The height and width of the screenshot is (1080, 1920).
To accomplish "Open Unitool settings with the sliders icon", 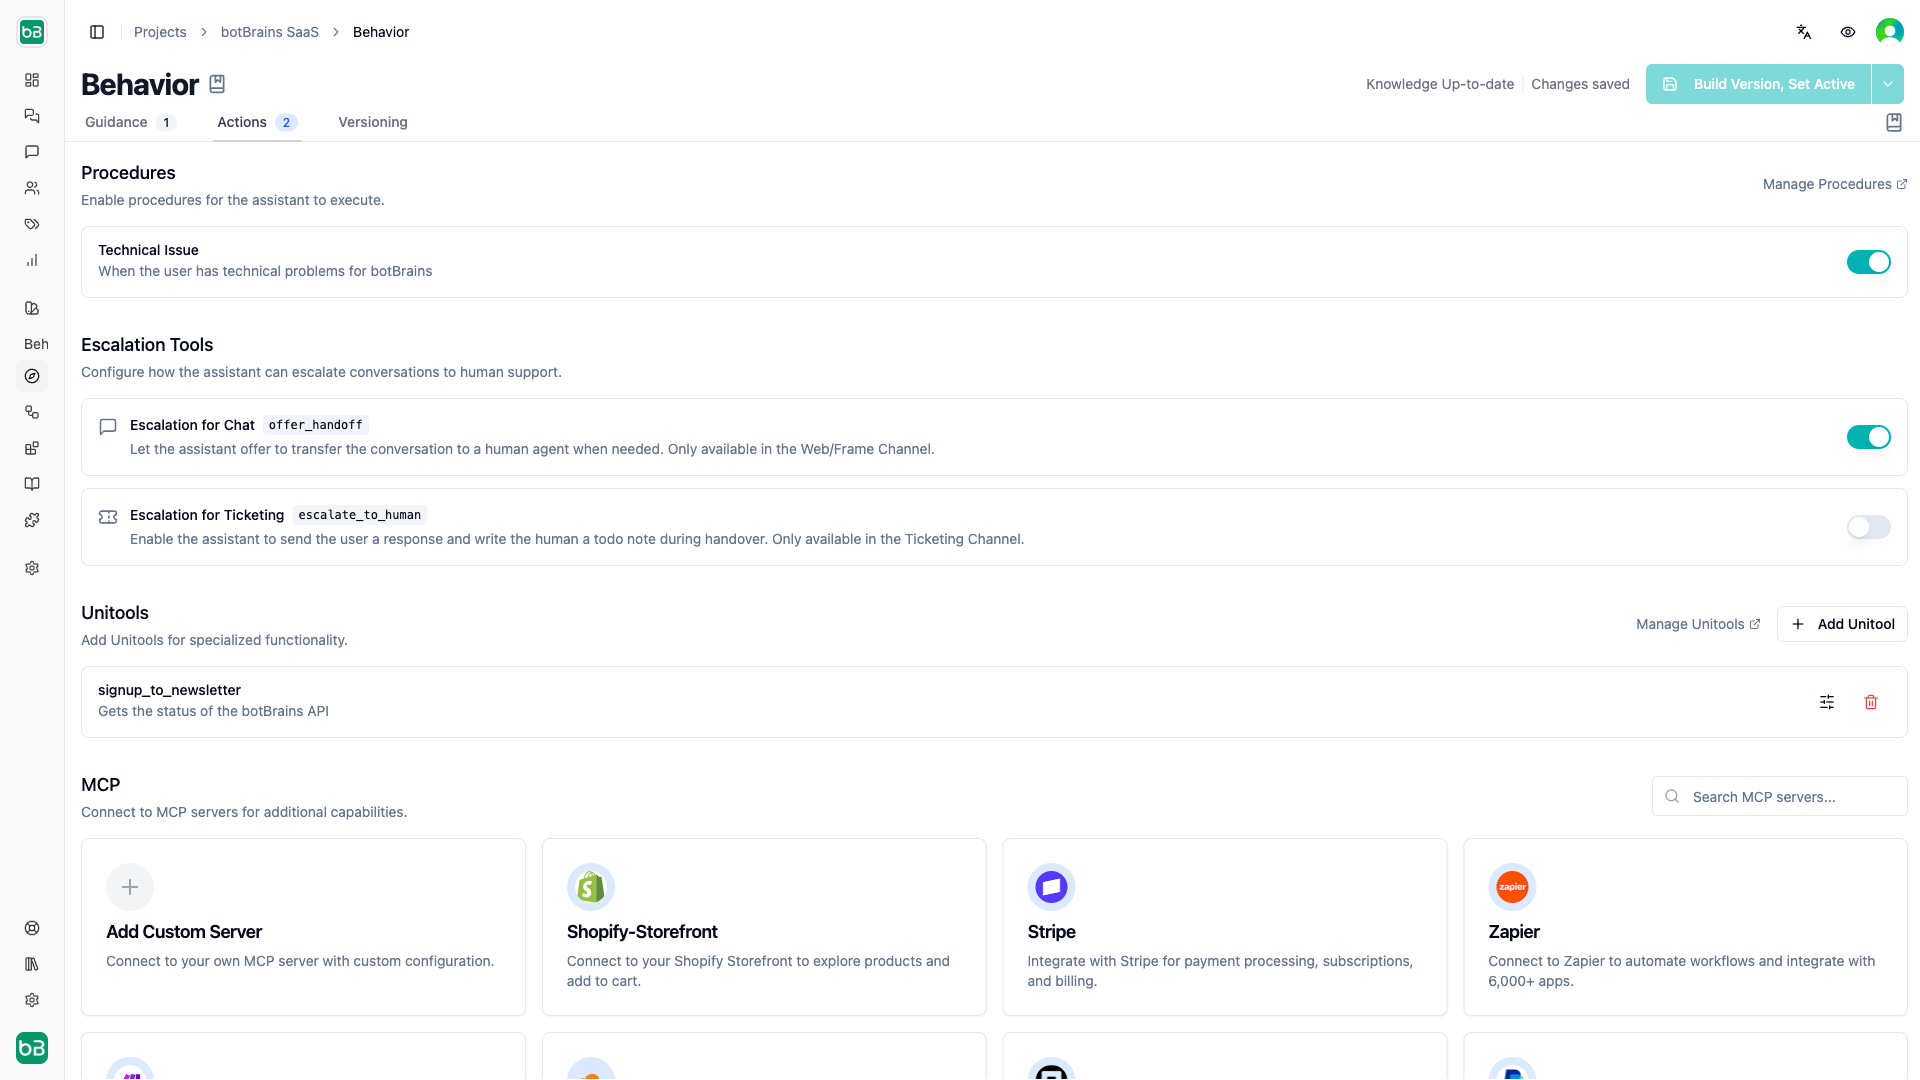I will pyautogui.click(x=1827, y=702).
